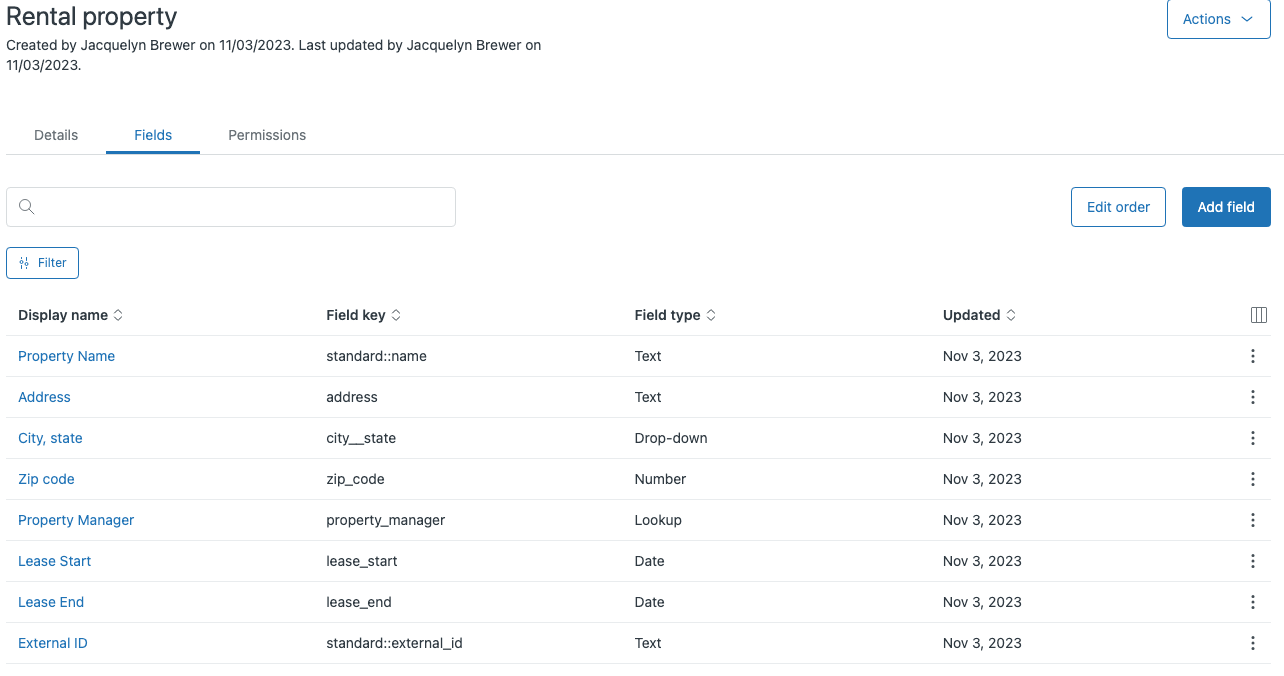The width and height of the screenshot is (1284, 676).
Task: Switch to the Permissions tab
Action: click(x=266, y=135)
